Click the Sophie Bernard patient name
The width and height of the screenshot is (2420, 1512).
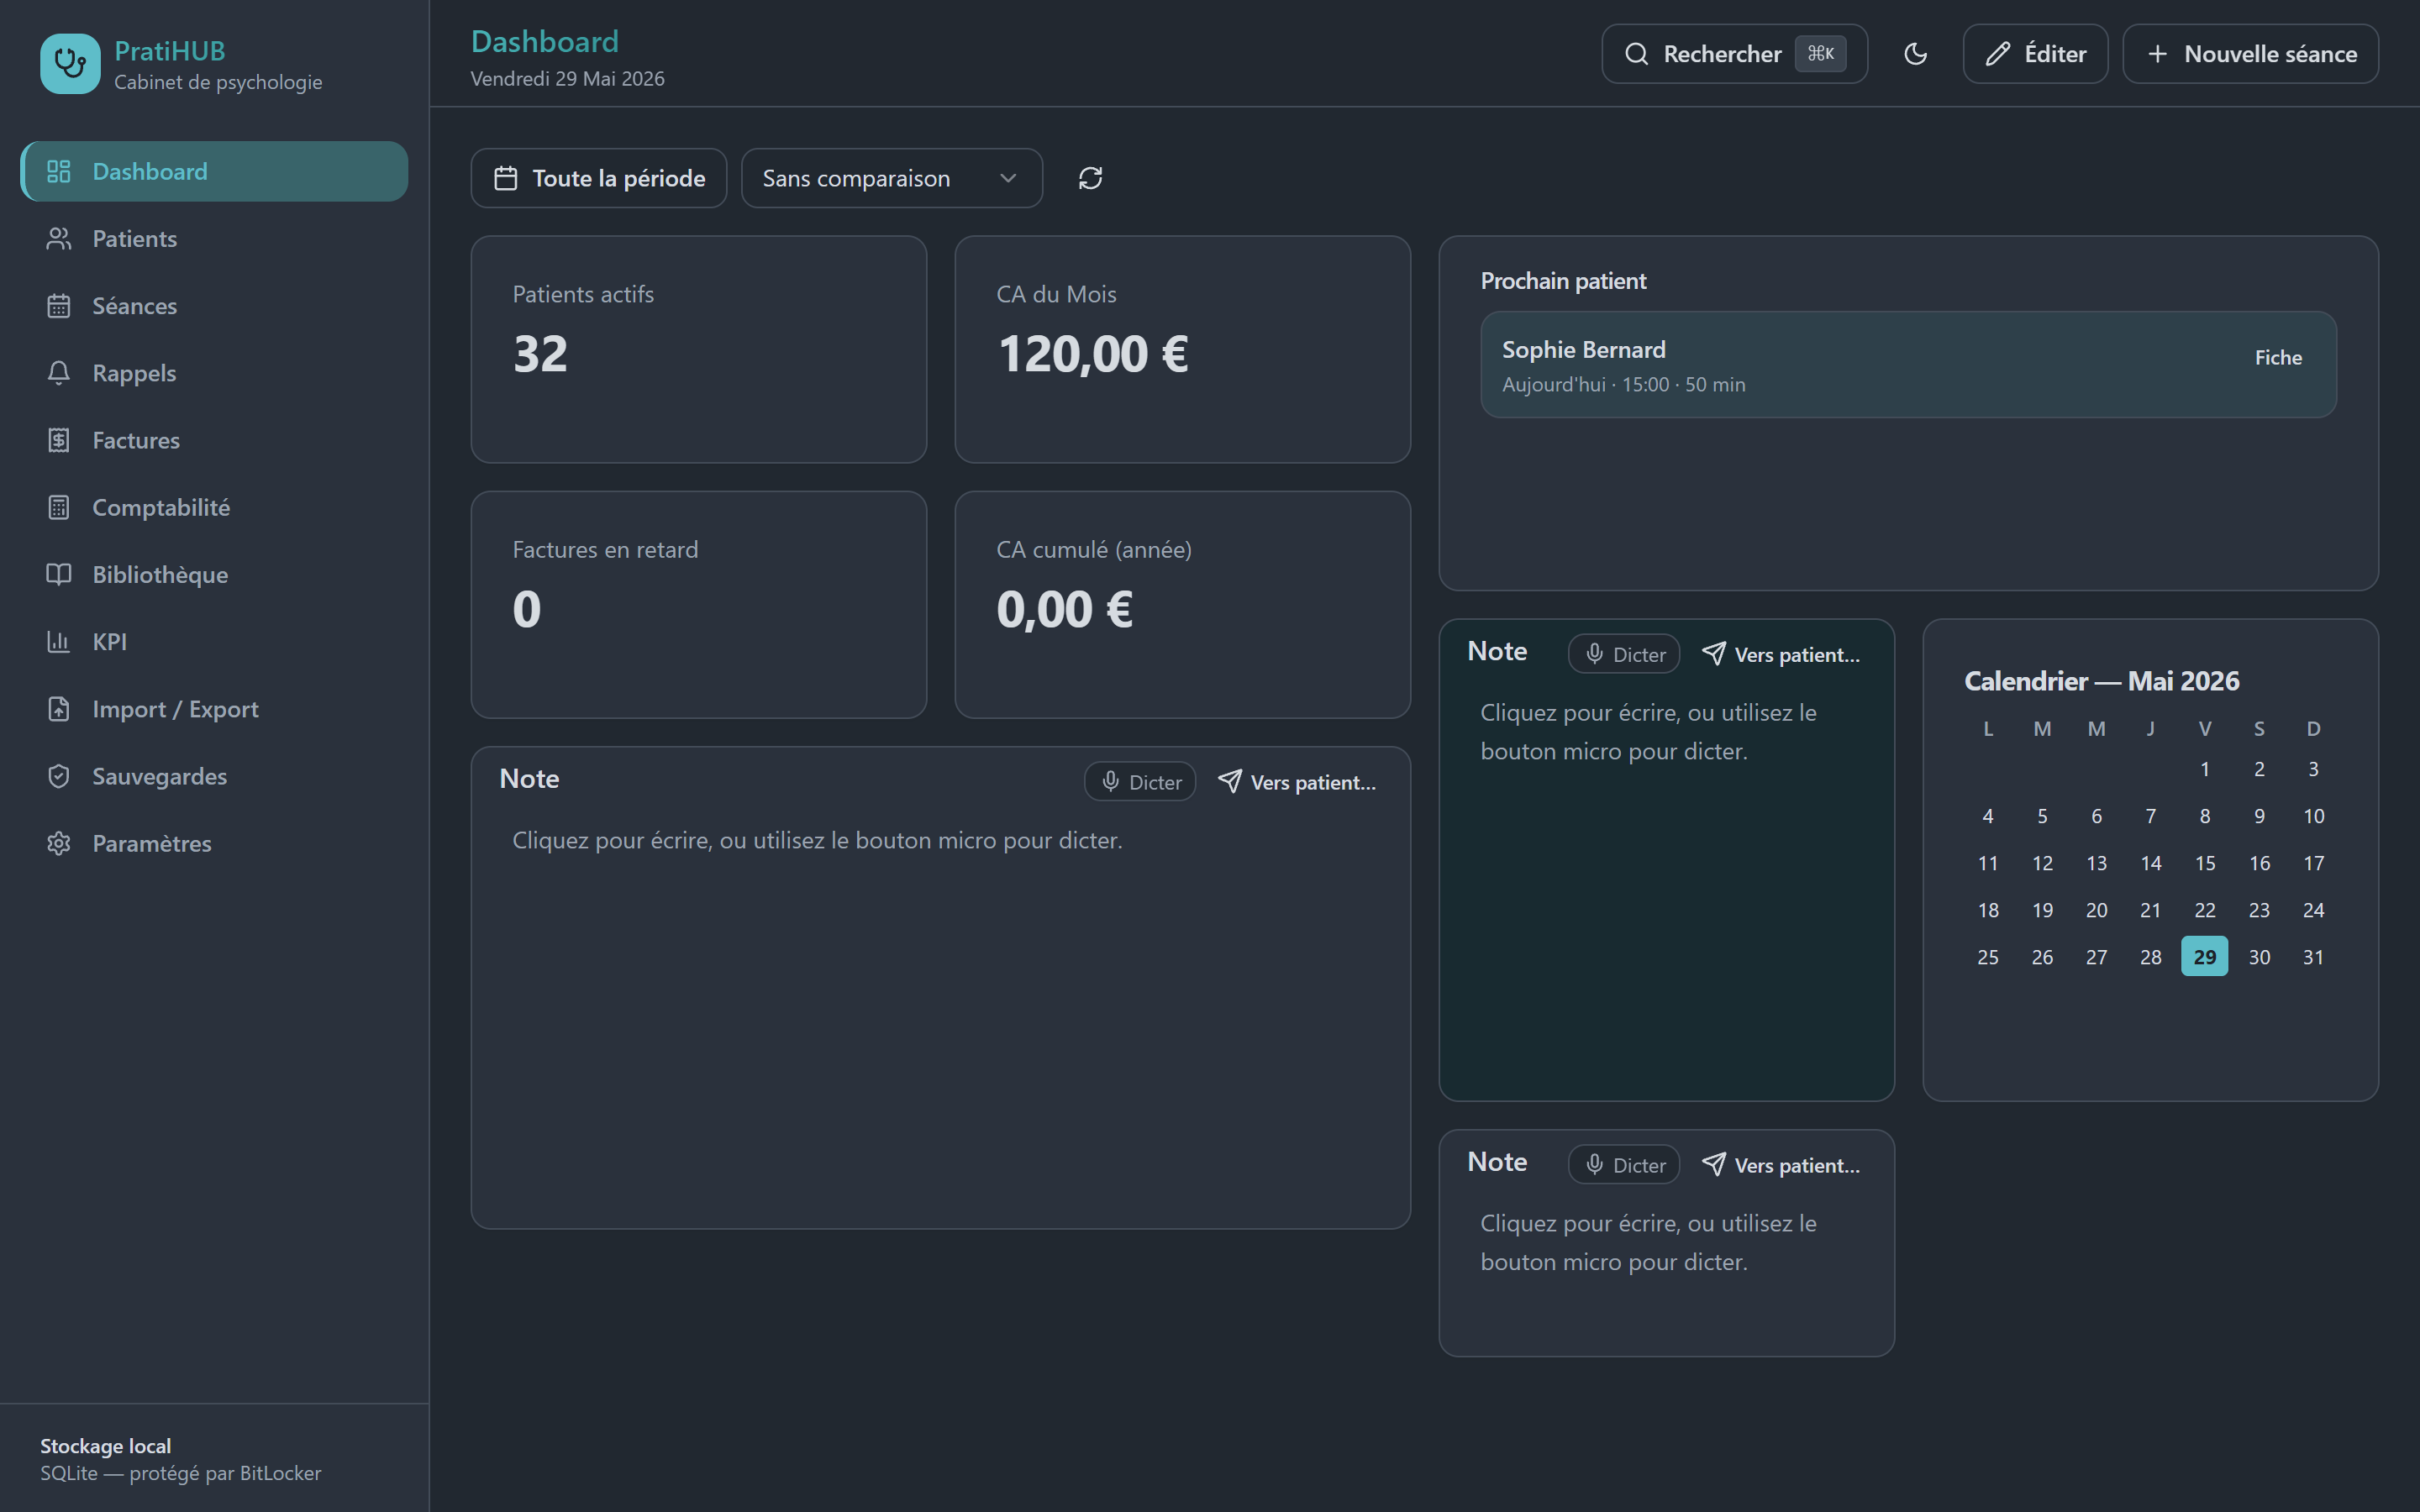tap(1583, 349)
